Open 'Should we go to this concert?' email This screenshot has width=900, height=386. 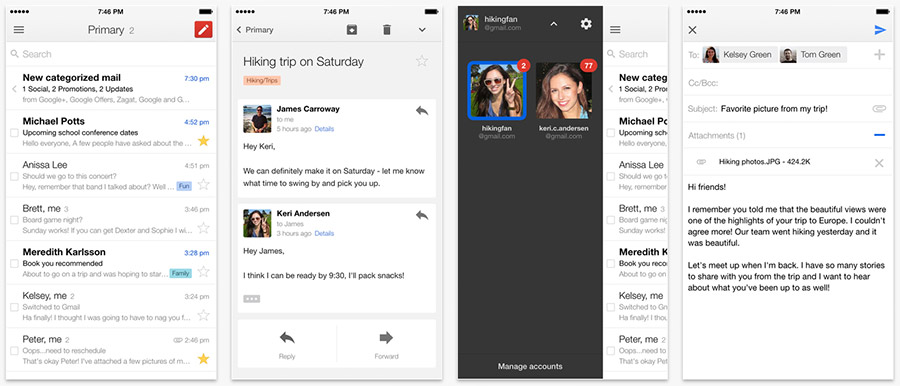coord(111,175)
